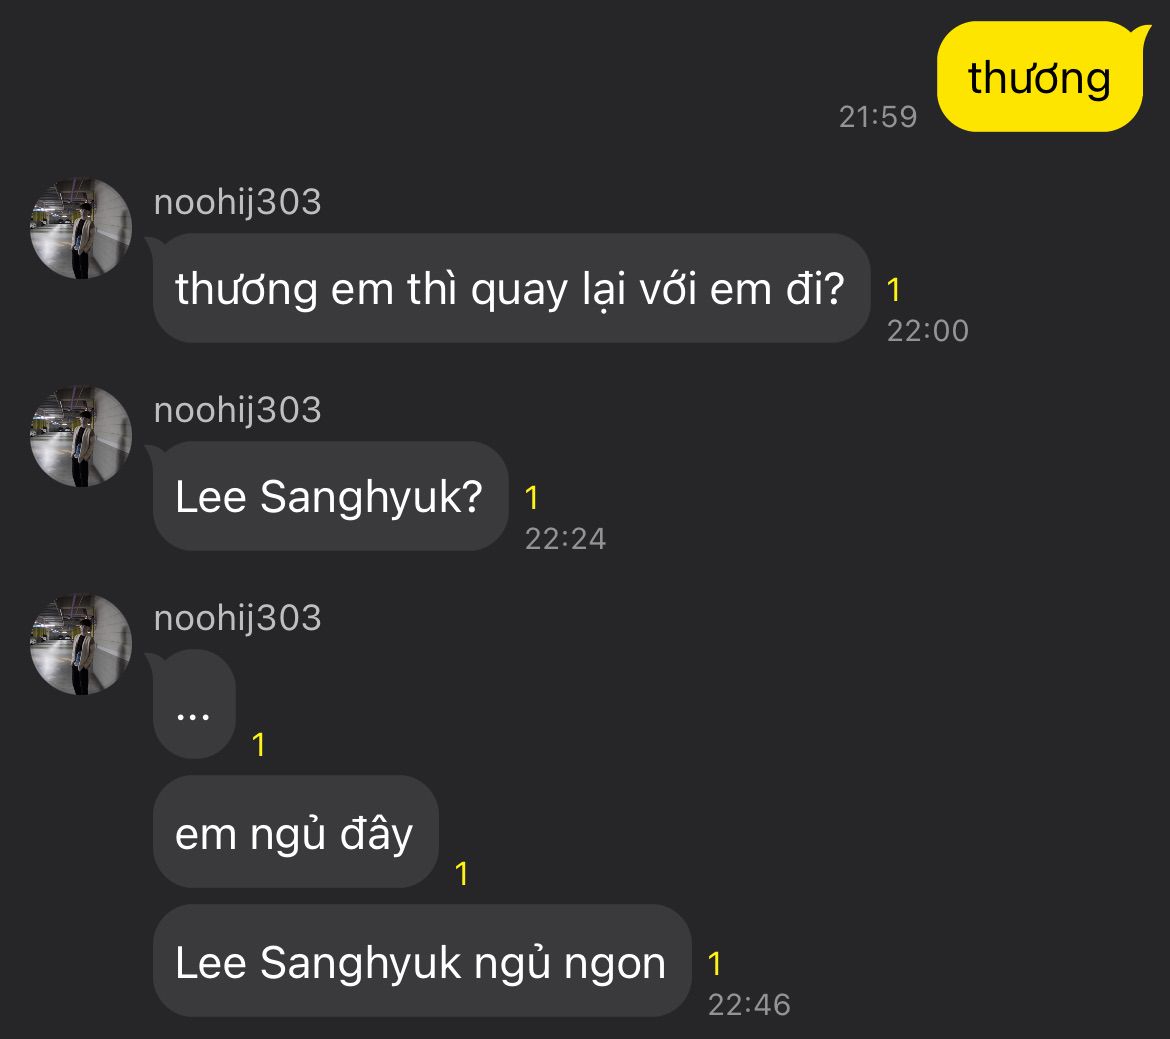The image size is (1170, 1039).
Task: Click noohij303 name above "thương em thì quay lại" message
Action: (237, 202)
